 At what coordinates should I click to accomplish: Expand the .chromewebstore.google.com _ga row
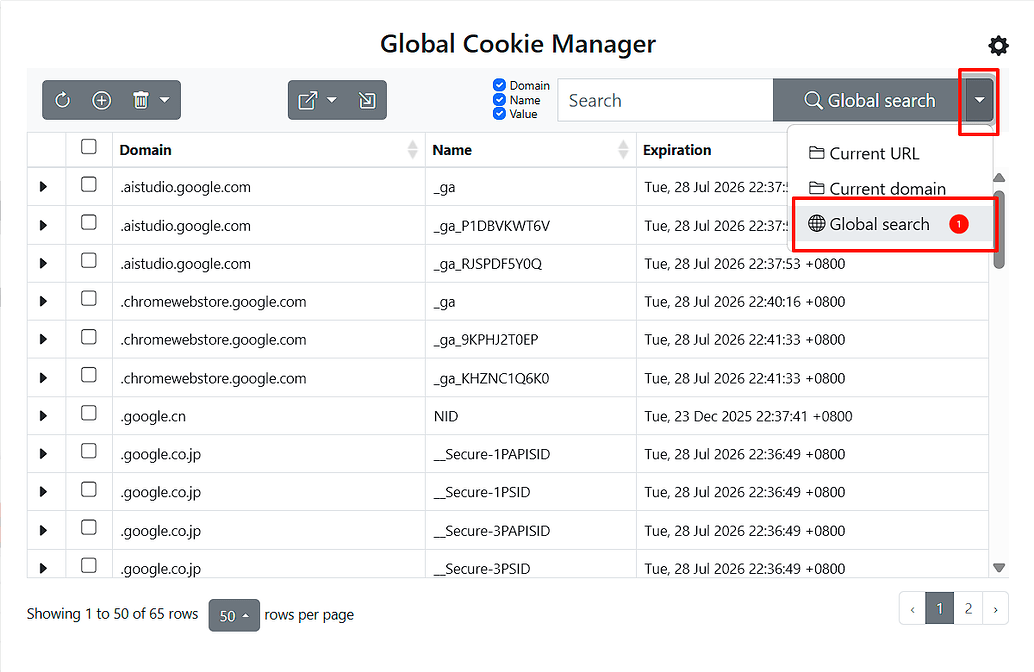[44, 301]
